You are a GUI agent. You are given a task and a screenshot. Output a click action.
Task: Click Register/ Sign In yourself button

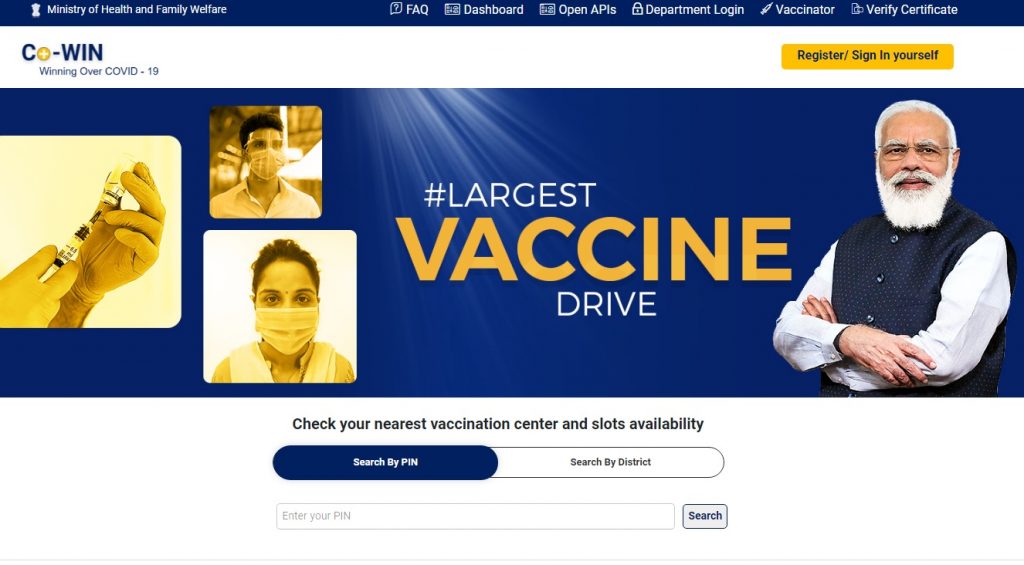(867, 56)
